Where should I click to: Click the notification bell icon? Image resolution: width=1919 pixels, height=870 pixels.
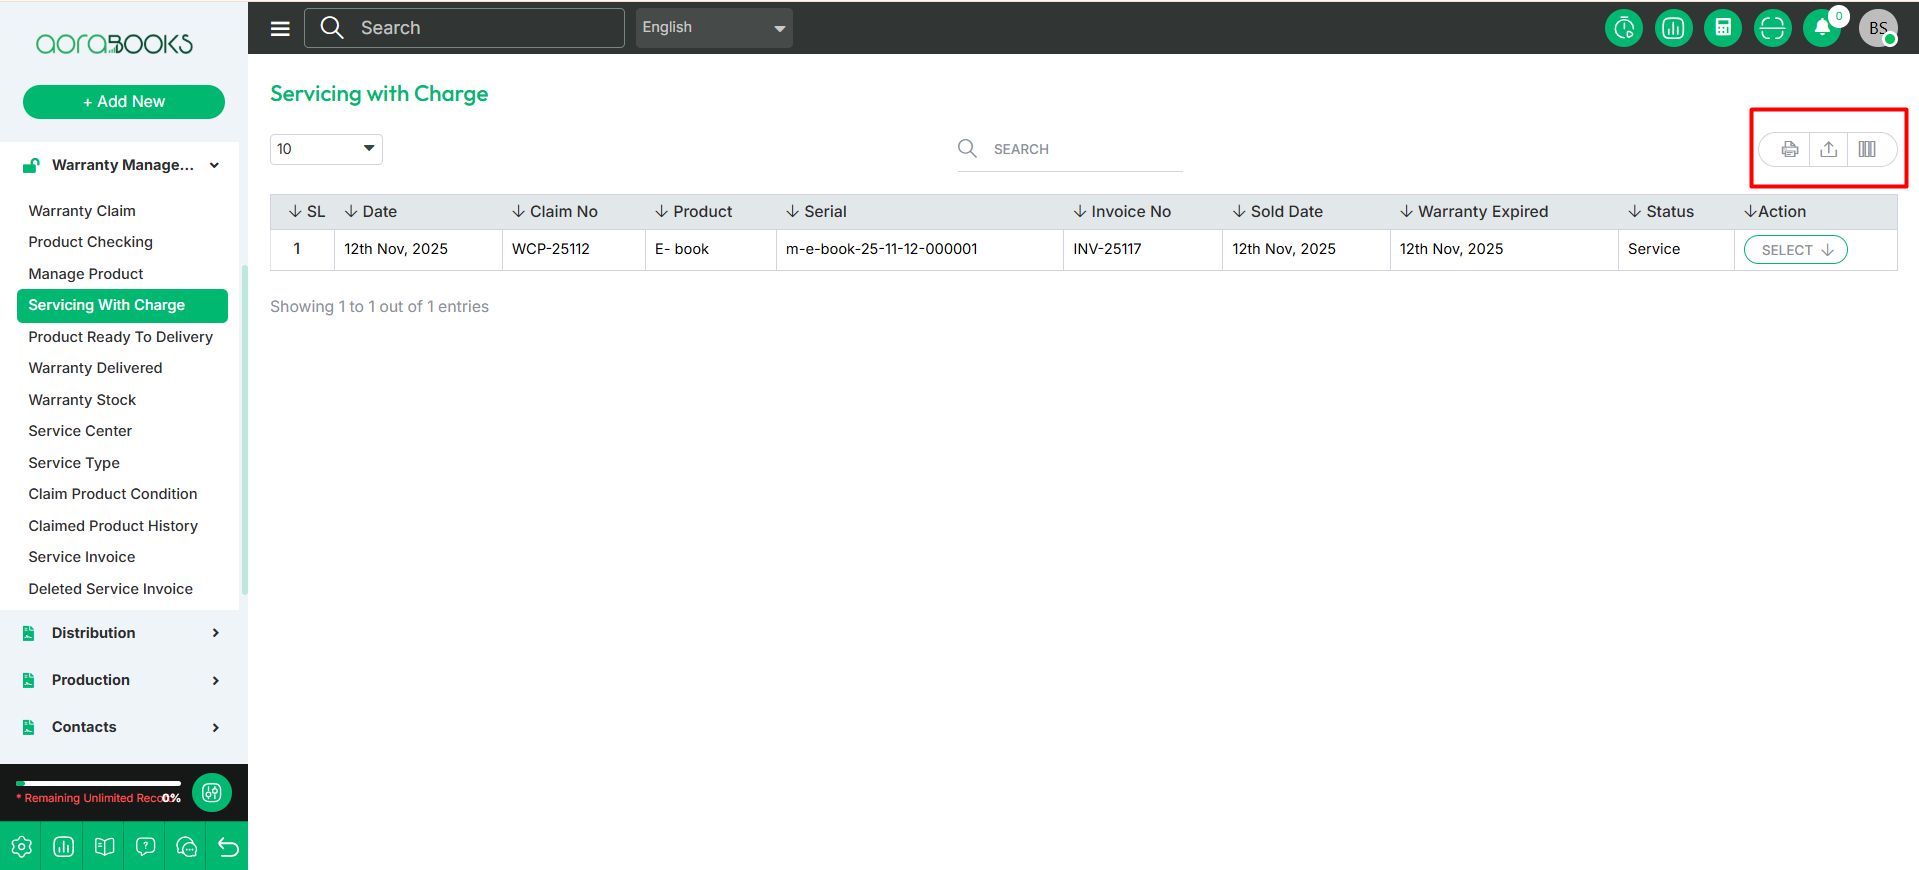[x=1822, y=28]
